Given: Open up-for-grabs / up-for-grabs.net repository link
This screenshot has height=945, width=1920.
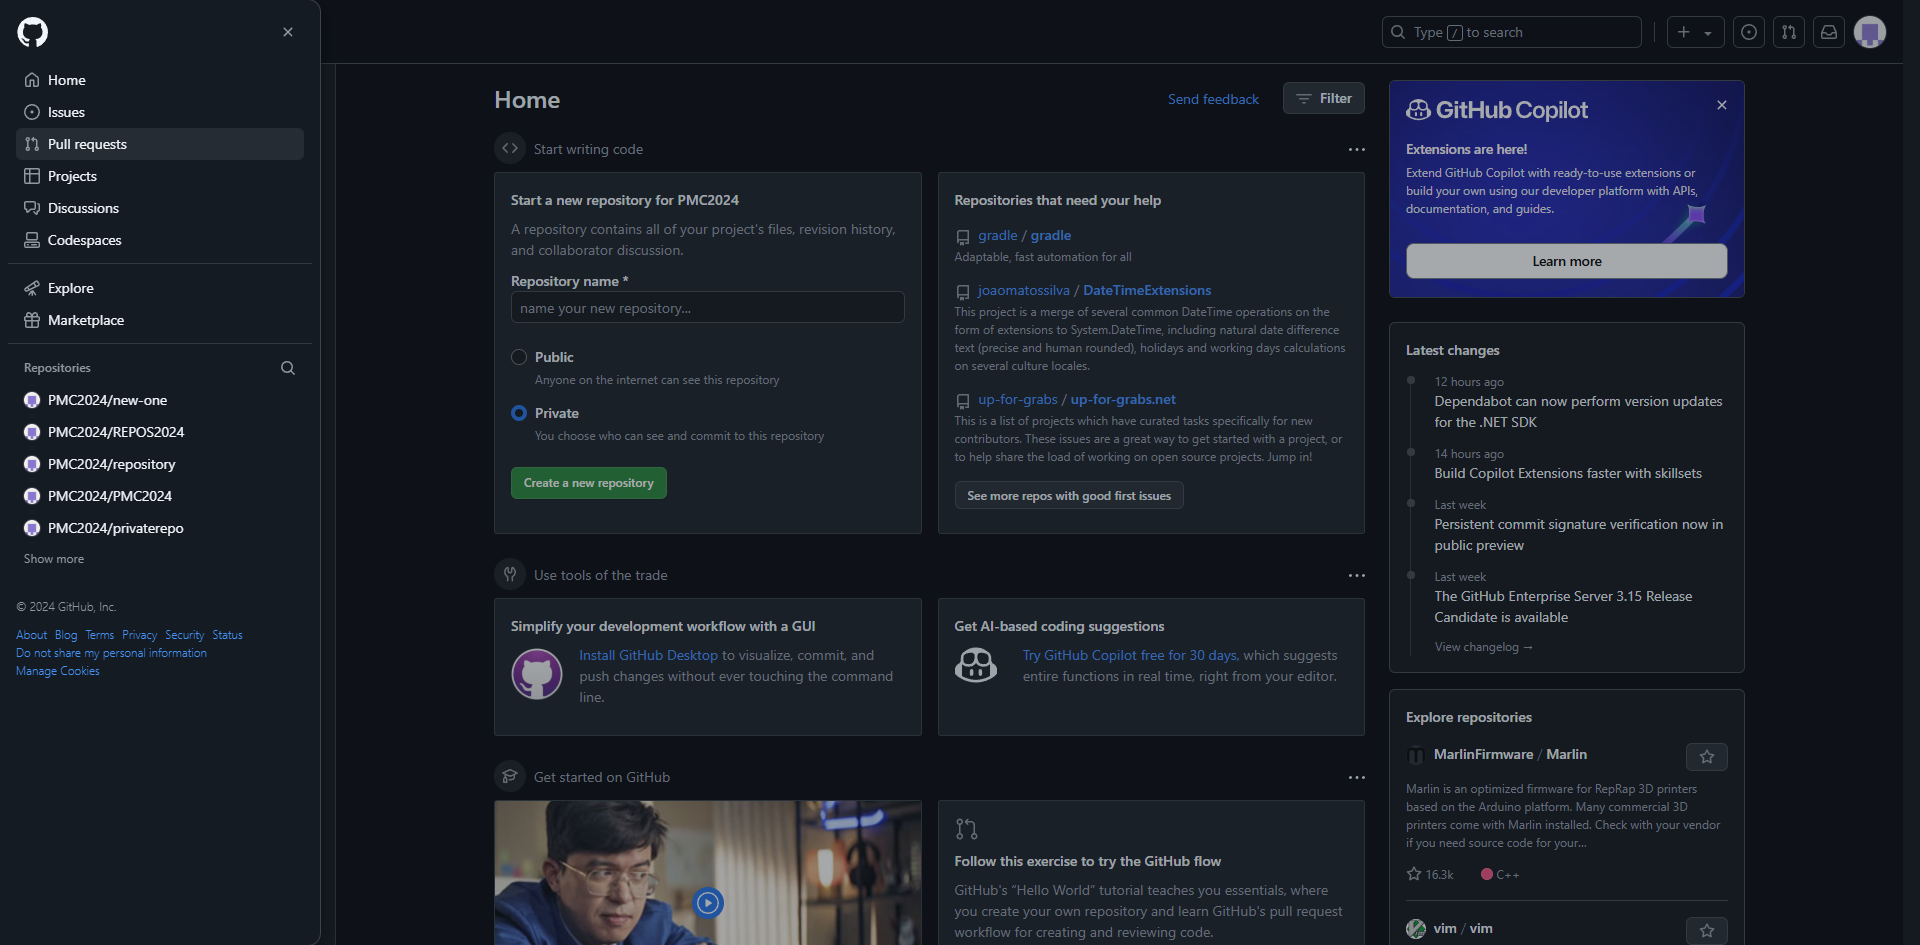Looking at the screenshot, I should pyautogui.click(x=1076, y=399).
